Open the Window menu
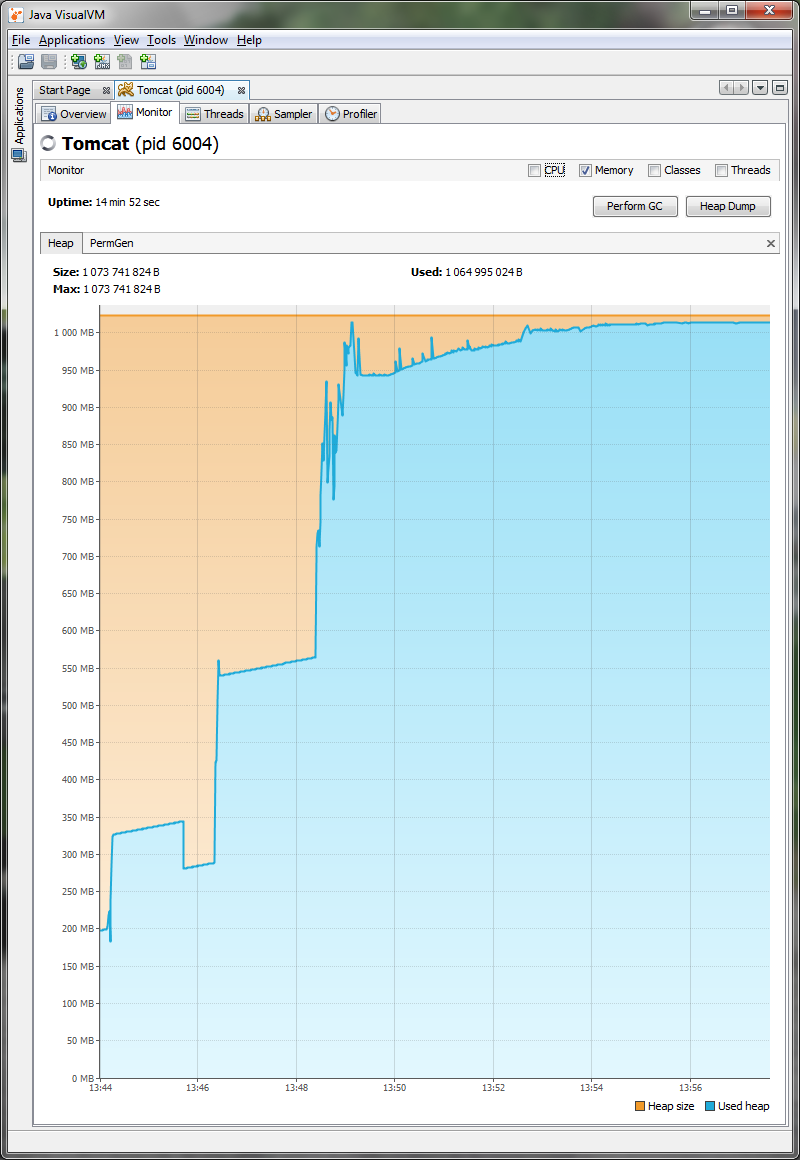The width and height of the screenshot is (800, 1160). point(206,40)
